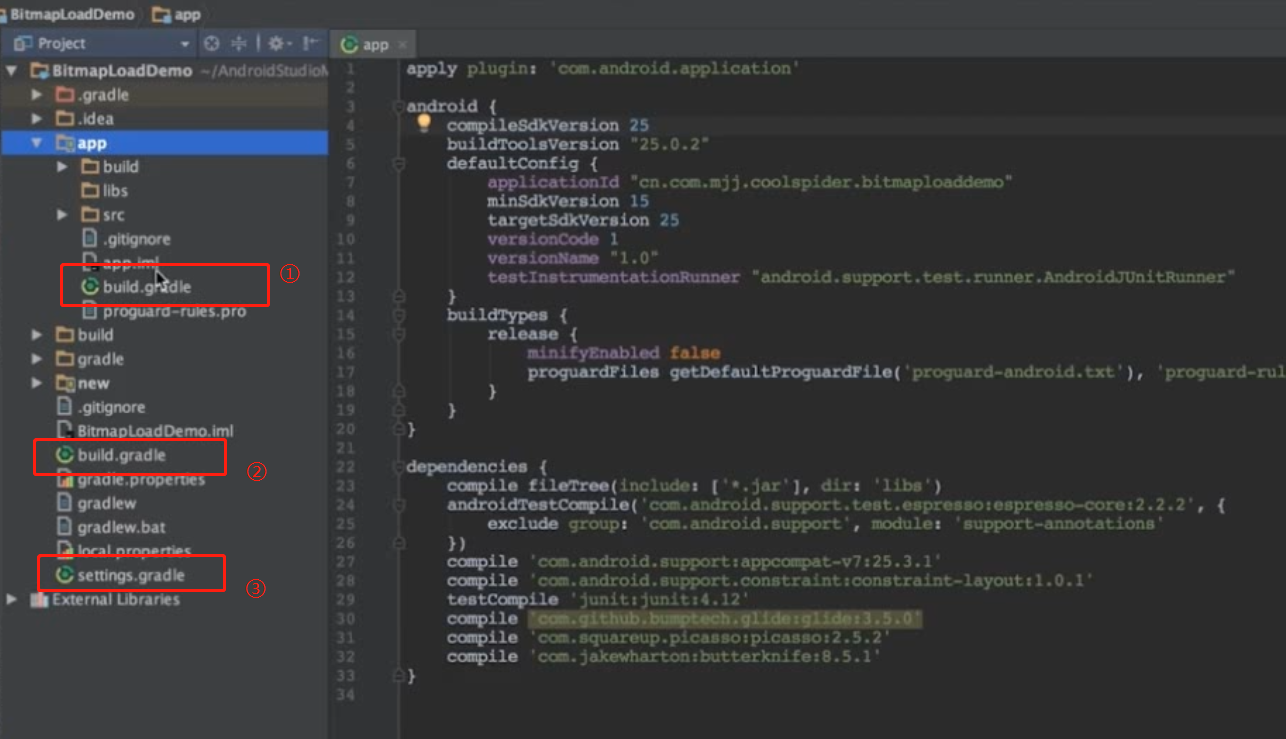Viewport: 1286px width, 739px height.
Task: Open the root-level build.gradle file
Action: 121,455
